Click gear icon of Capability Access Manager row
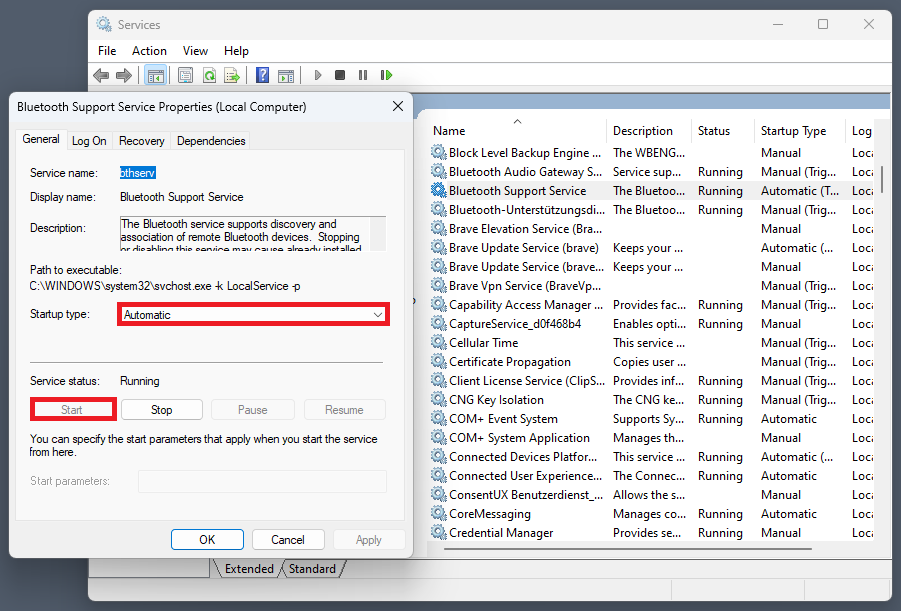This screenshot has height=611, width=901. (x=438, y=304)
